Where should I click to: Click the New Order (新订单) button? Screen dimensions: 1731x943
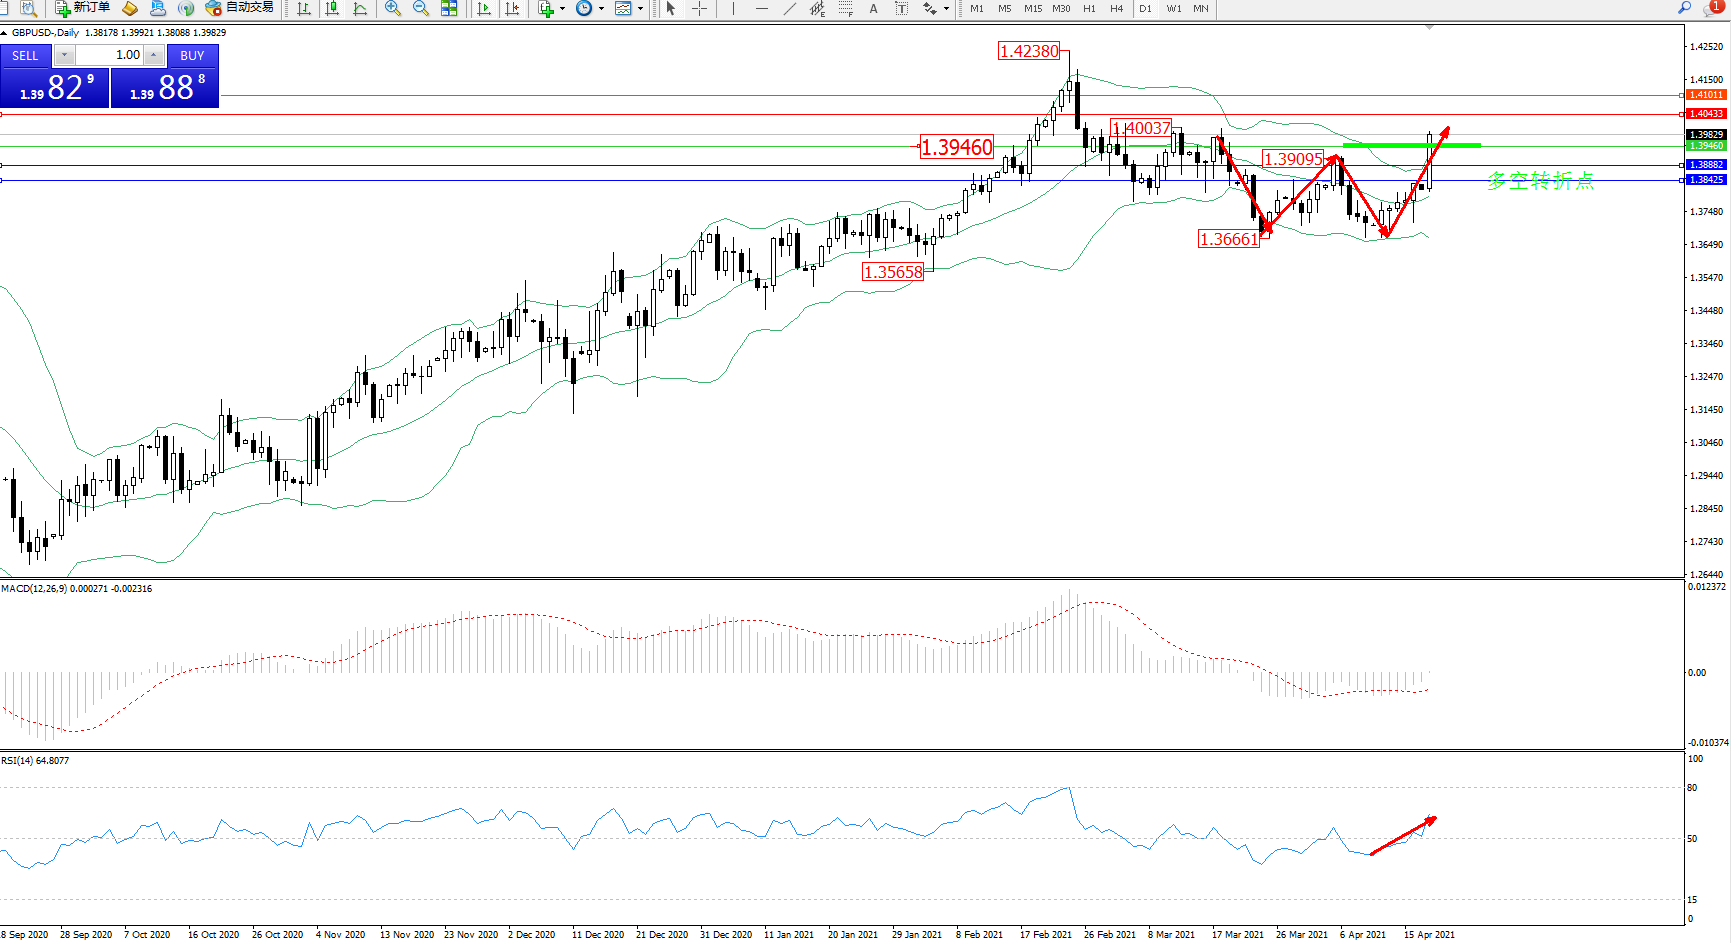pos(82,8)
